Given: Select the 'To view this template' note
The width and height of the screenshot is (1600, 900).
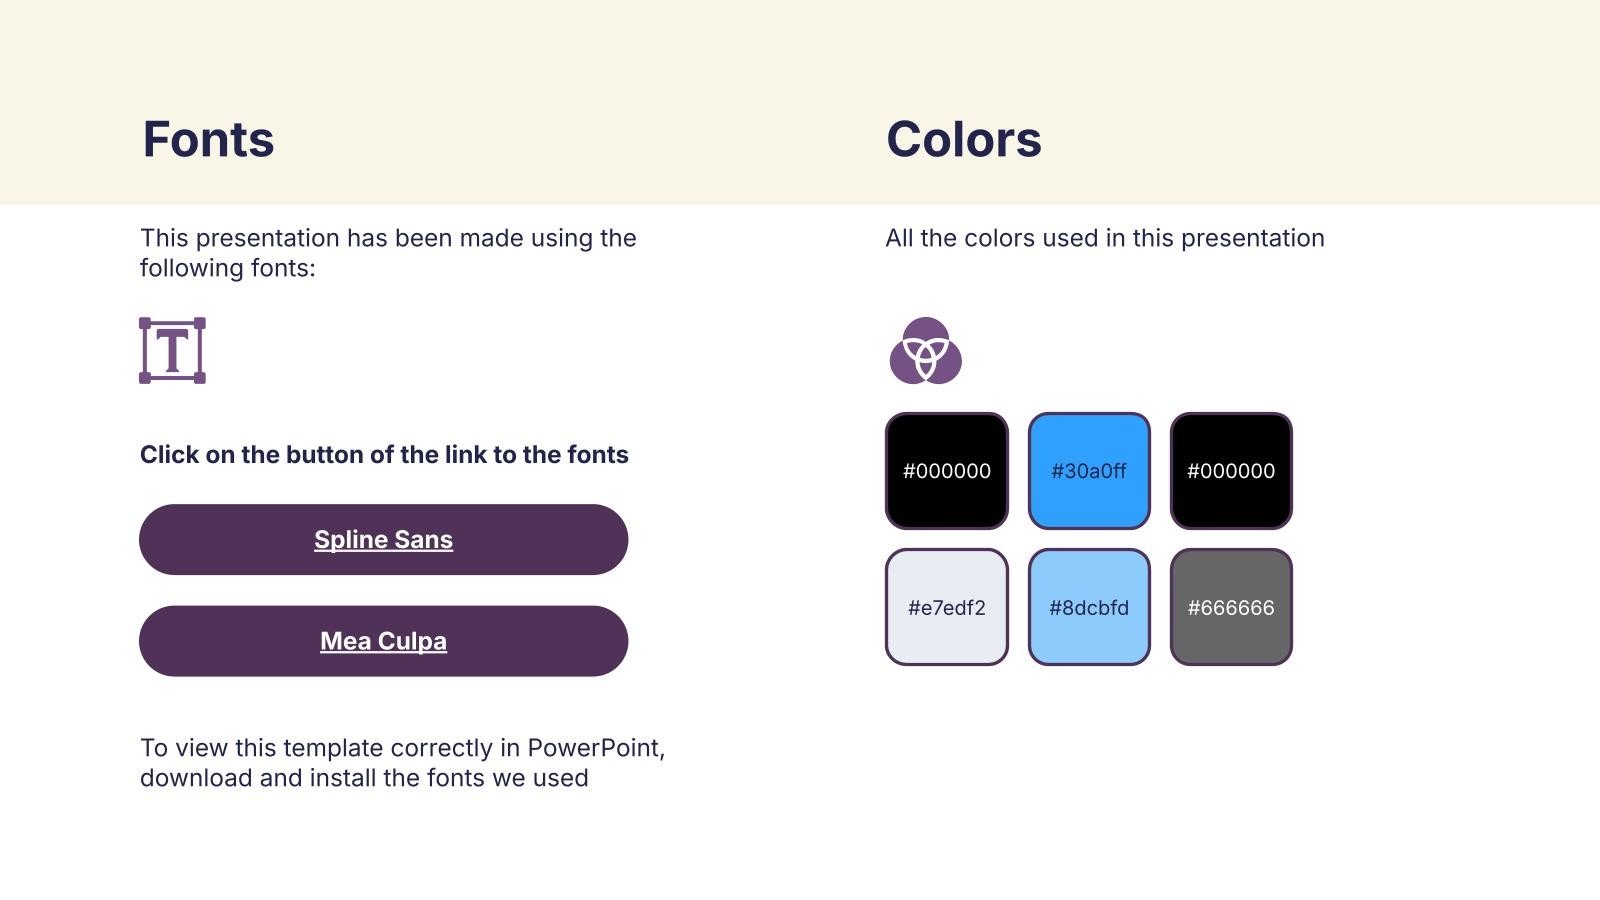Looking at the screenshot, I should [402, 763].
